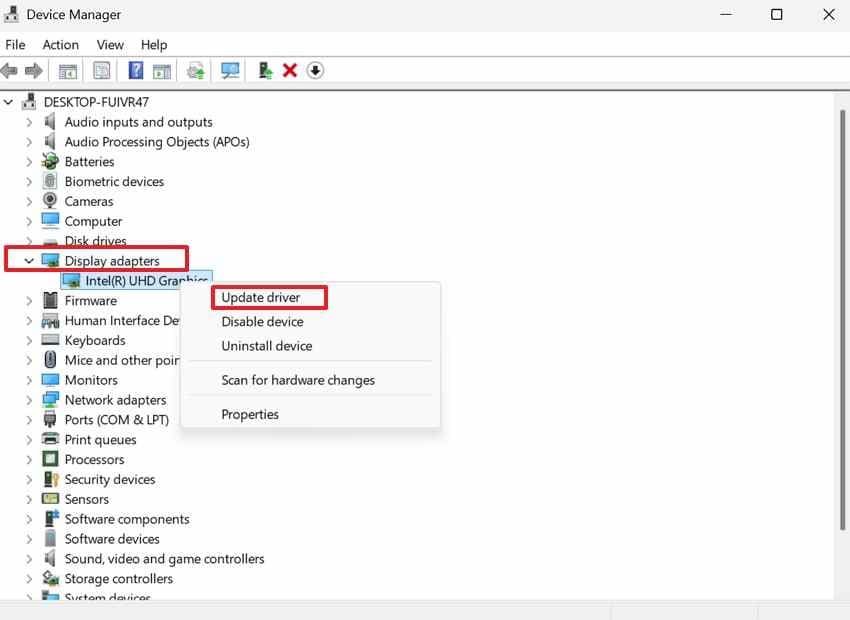Click Scan for hardware changes monitor icon
850x620 pixels.
pos(230,70)
